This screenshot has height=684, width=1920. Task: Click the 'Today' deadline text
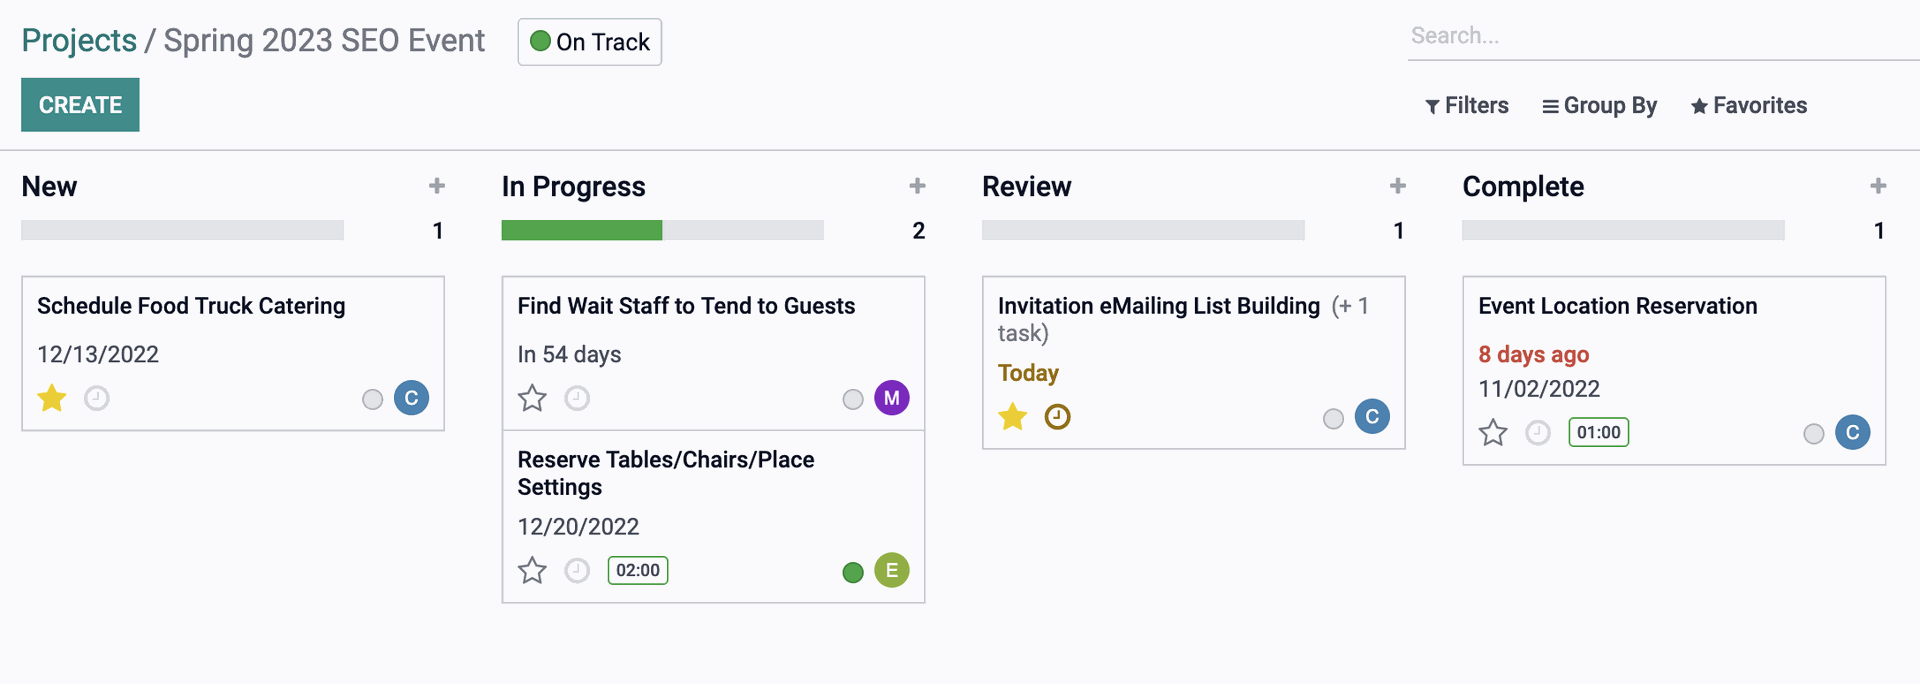(1028, 373)
